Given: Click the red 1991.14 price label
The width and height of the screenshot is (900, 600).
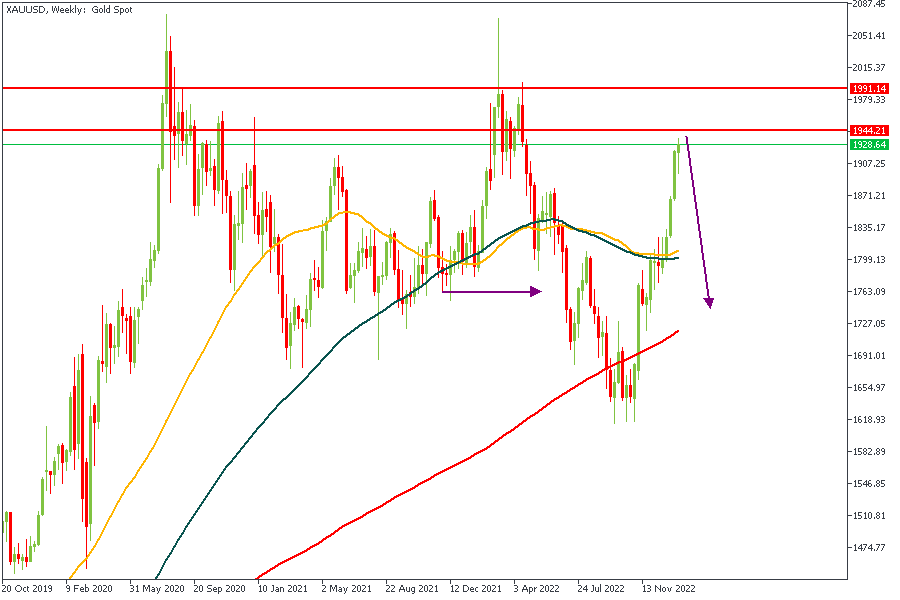Looking at the screenshot, I should pos(869,88).
